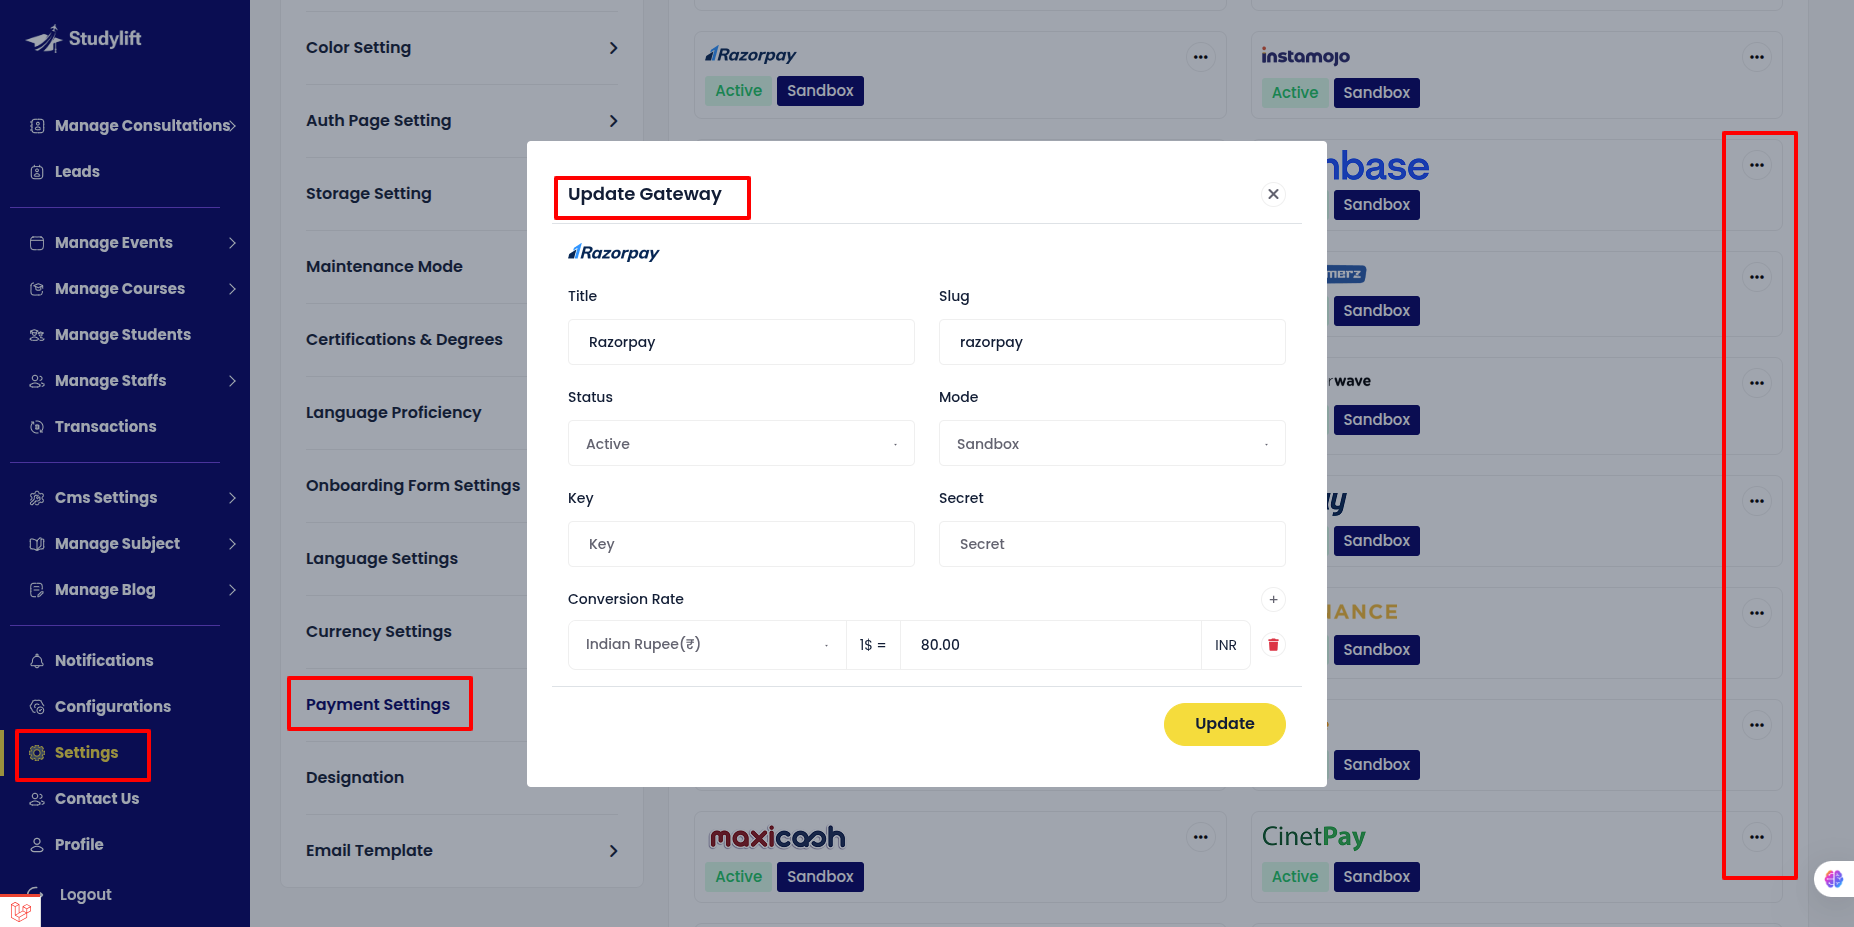Open options menu for Instamojo gateway
Screen dimensions: 1854x927
coord(1756,57)
